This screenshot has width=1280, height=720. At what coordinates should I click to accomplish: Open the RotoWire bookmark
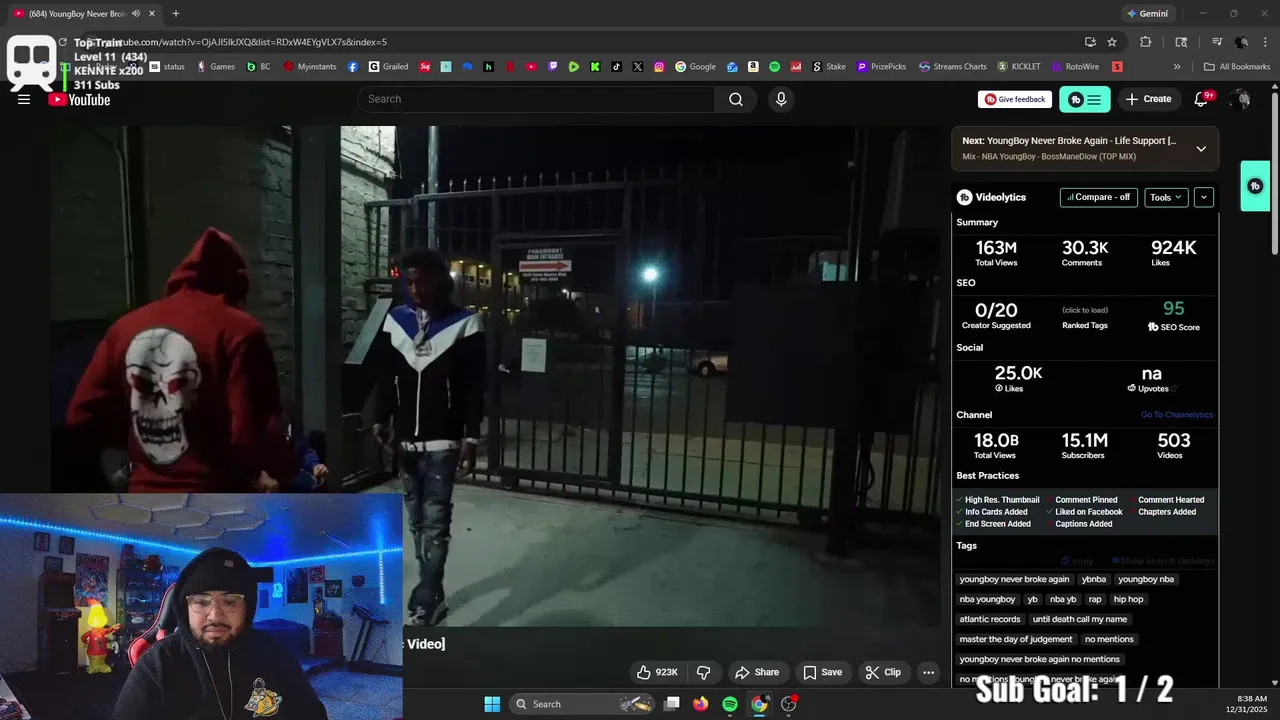[1075, 67]
